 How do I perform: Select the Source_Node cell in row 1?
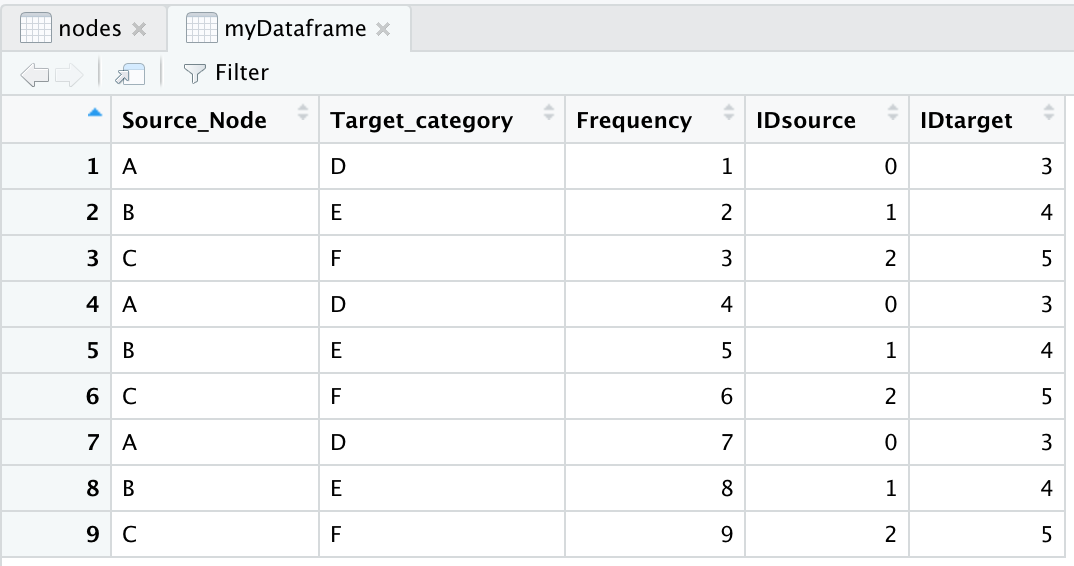coord(214,167)
